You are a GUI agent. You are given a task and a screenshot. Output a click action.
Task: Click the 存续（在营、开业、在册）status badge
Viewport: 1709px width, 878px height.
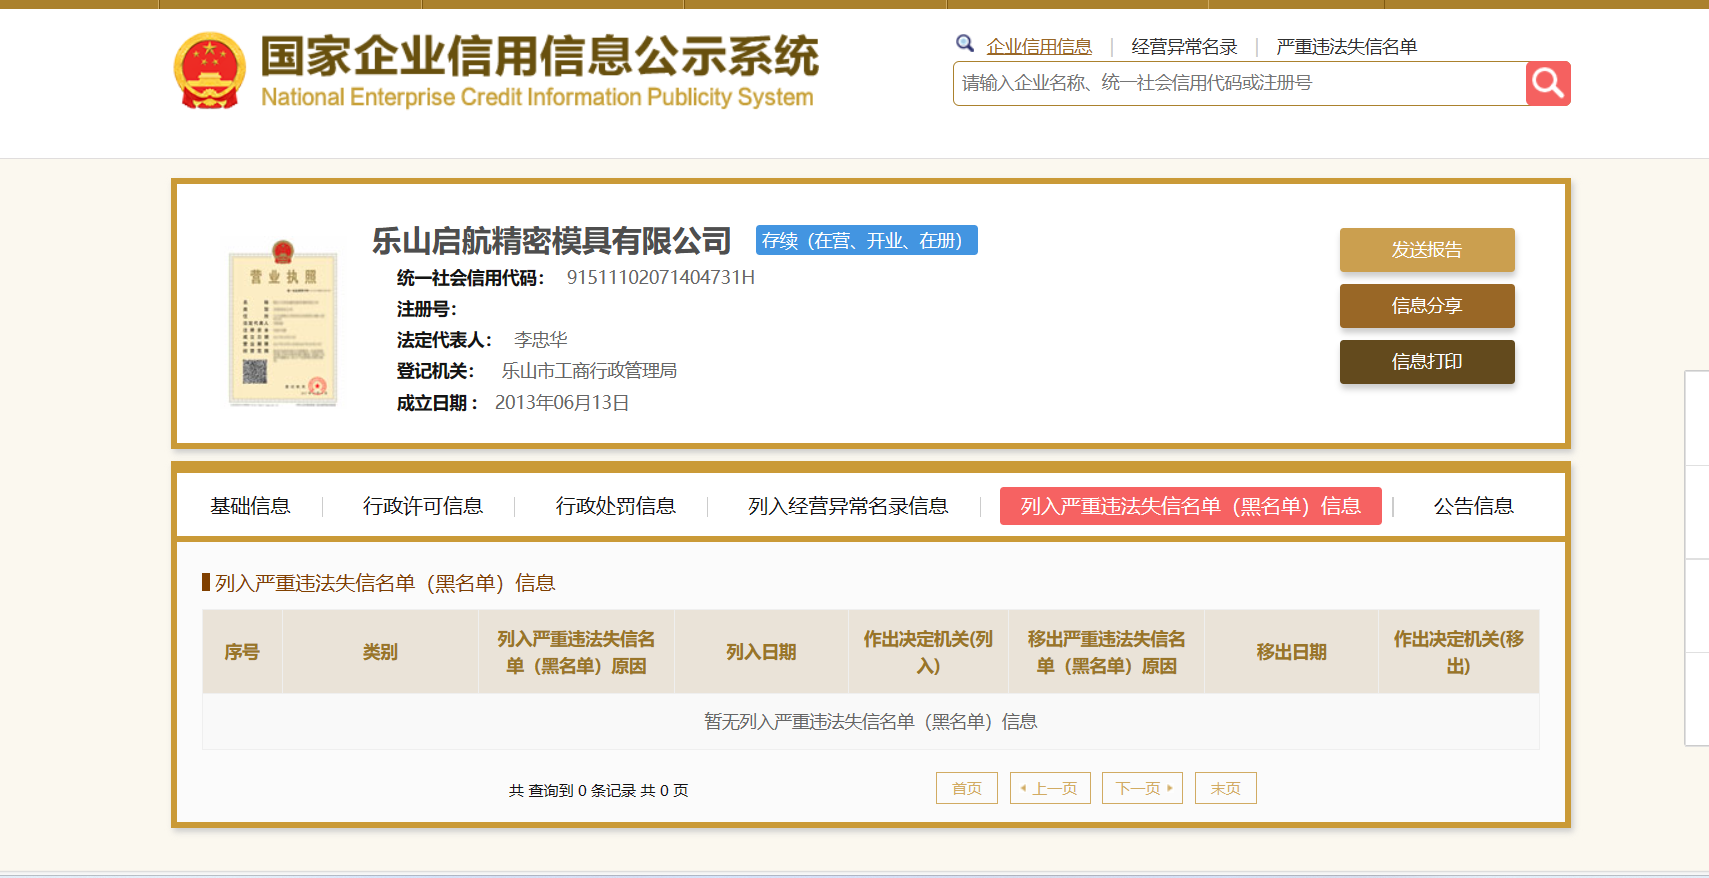click(866, 240)
